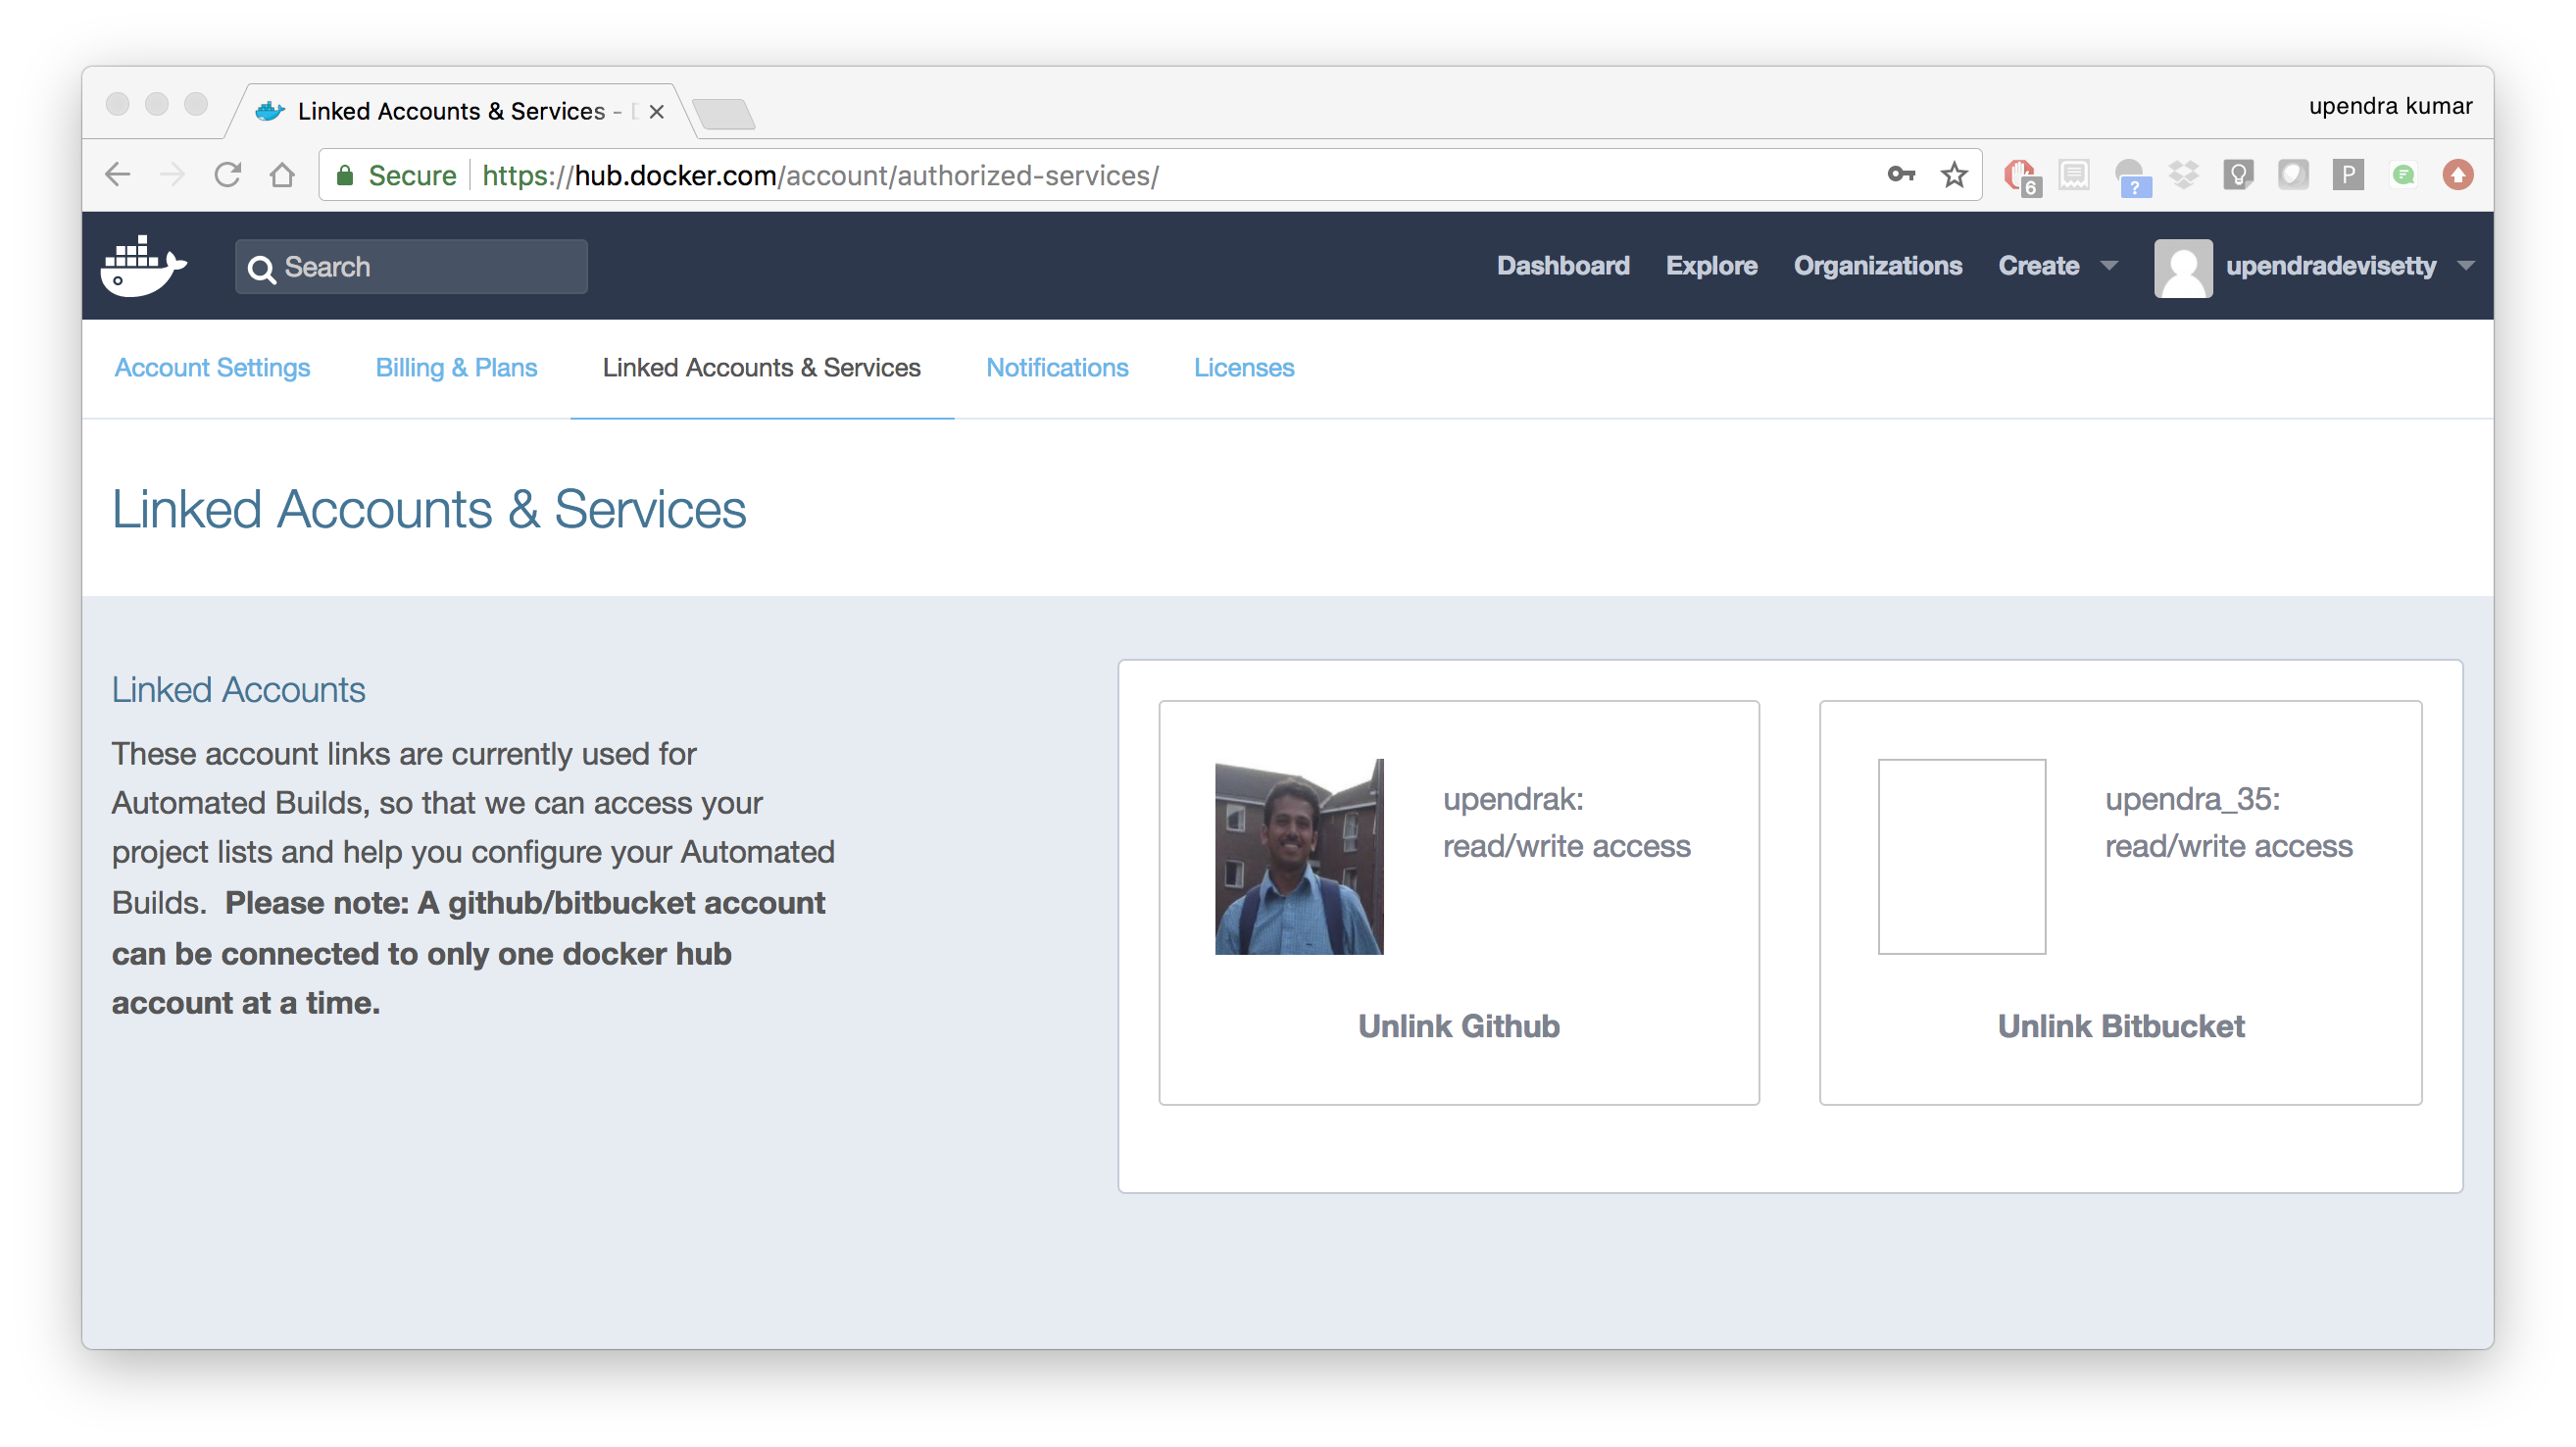Switch to Licenses tab
The width and height of the screenshot is (2576, 1447).
click(x=1244, y=368)
